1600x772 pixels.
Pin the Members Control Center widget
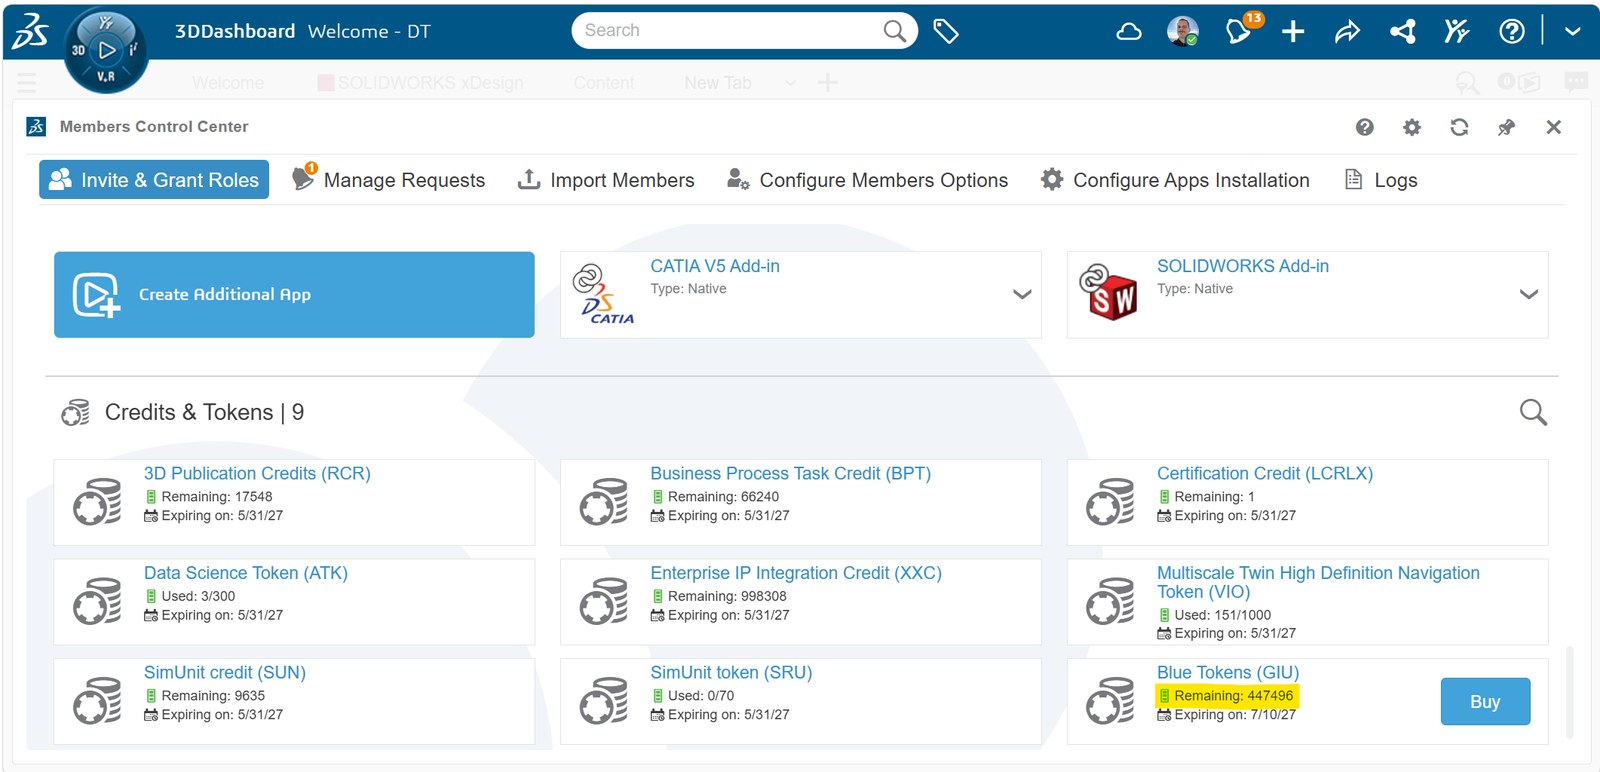(x=1506, y=127)
